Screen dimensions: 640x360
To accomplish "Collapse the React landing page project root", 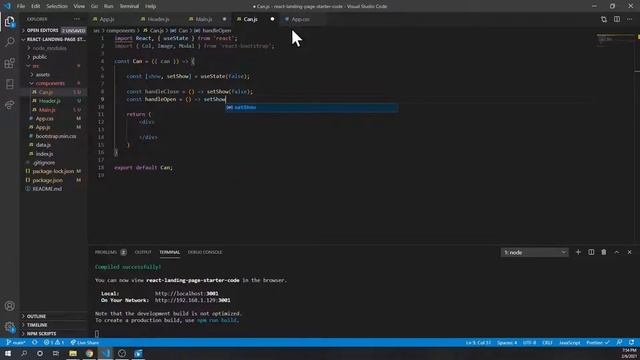I will (53, 39).
